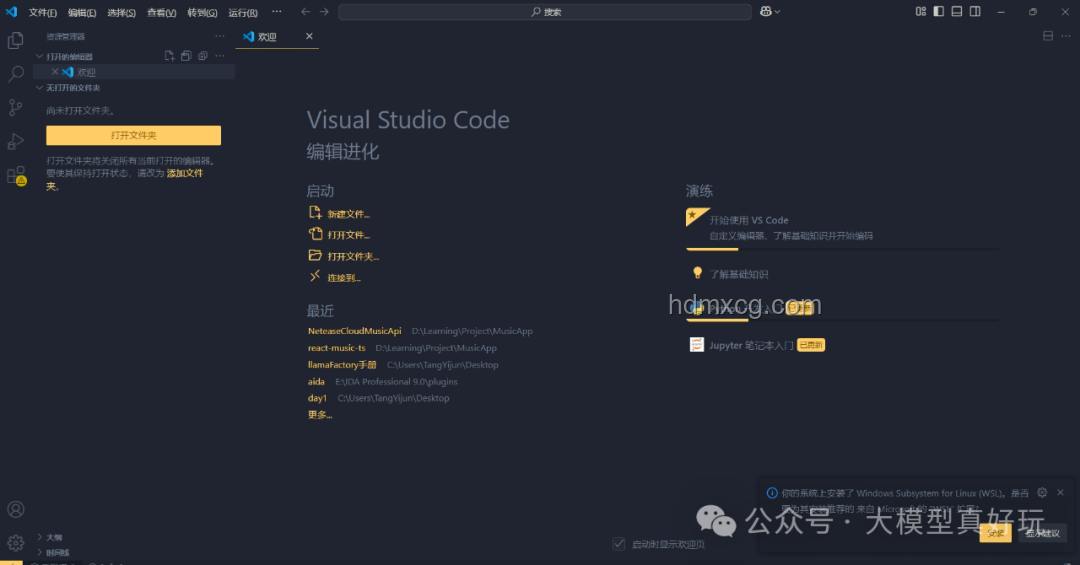Close 欢迎 entry in open editors list
The height and width of the screenshot is (565, 1080).
[x=55, y=72]
